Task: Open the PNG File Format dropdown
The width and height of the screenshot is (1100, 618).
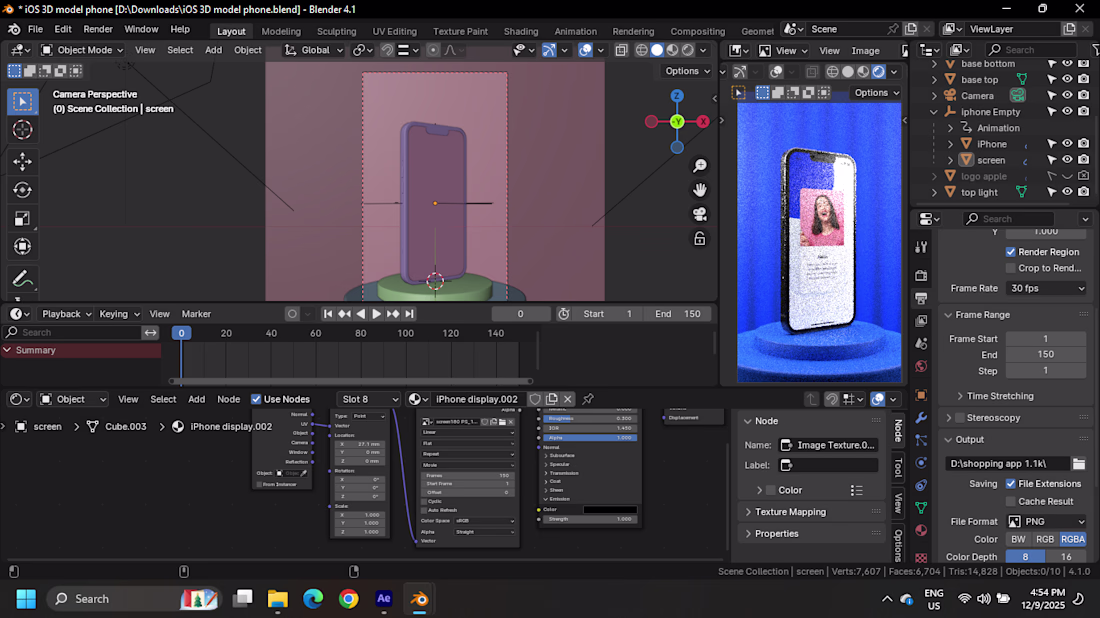Action: click(1046, 521)
